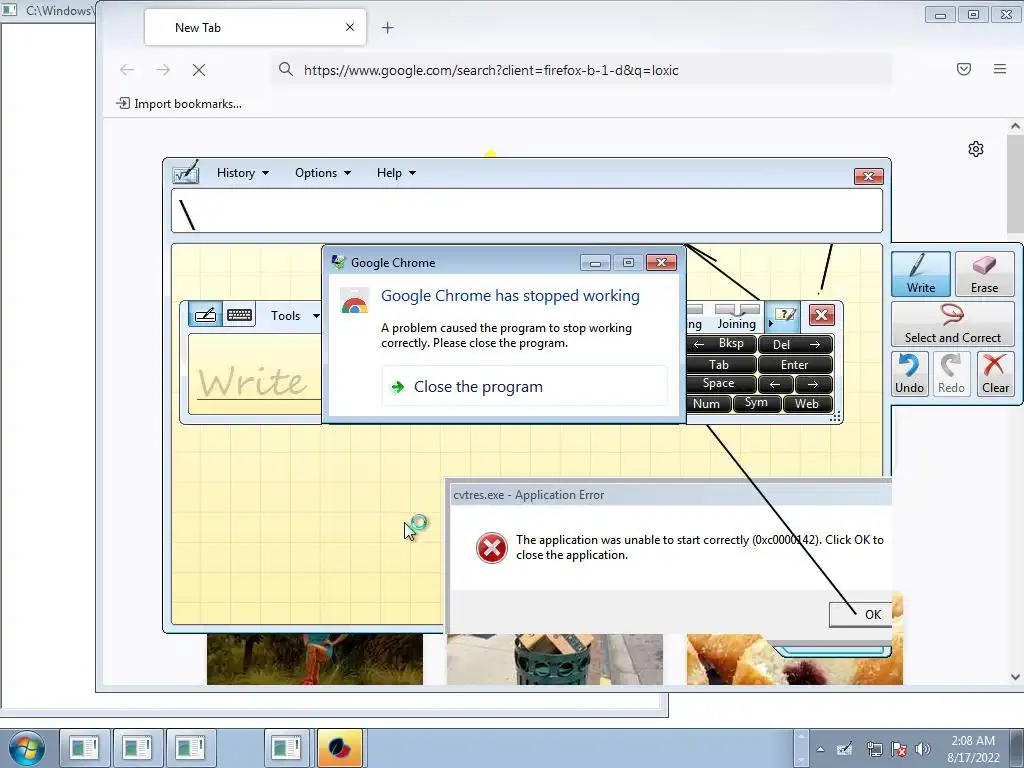
Task: Tap the Enter key on input panel
Action: click(x=795, y=364)
